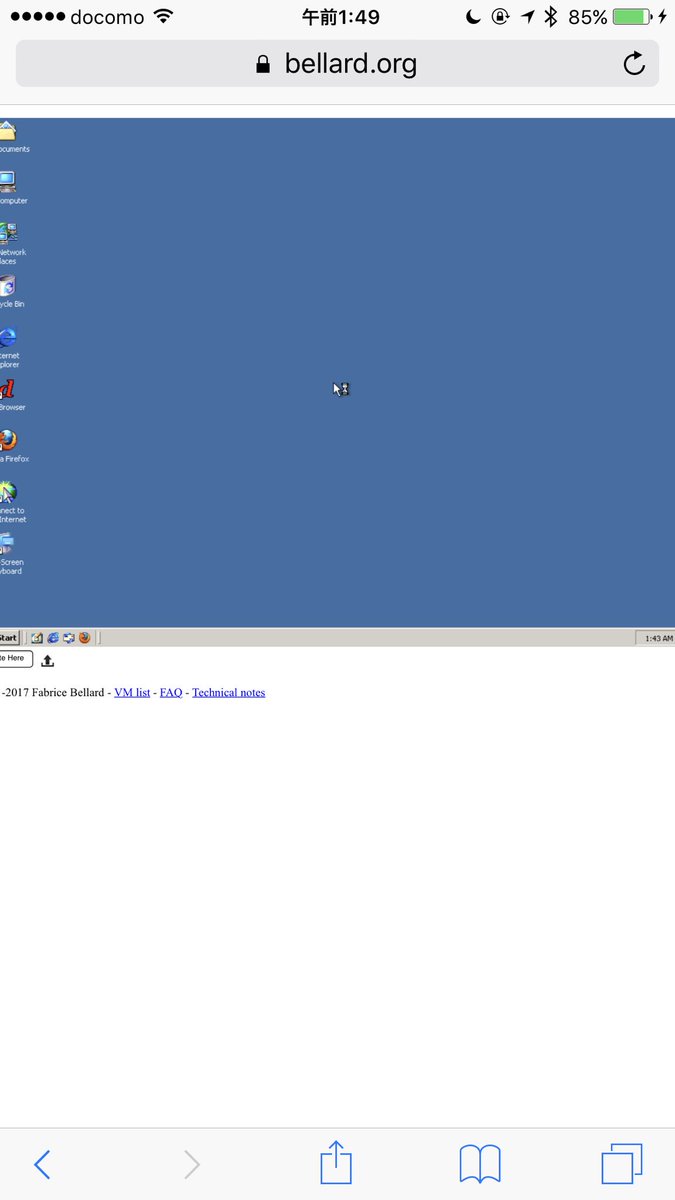Click first quick launch icon beside Start
Image resolution: width=675 pixels, height=1200 pixels.
point(37,637)
